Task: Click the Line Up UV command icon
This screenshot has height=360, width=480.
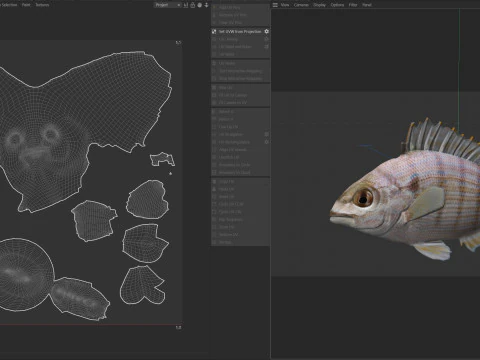Action: click(214, 127)
